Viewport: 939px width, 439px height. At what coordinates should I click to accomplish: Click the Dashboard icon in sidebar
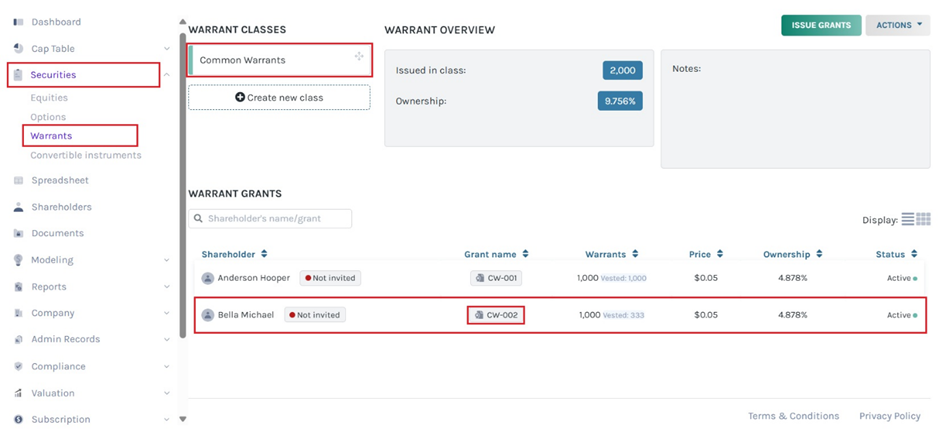[x=18, y=22]
